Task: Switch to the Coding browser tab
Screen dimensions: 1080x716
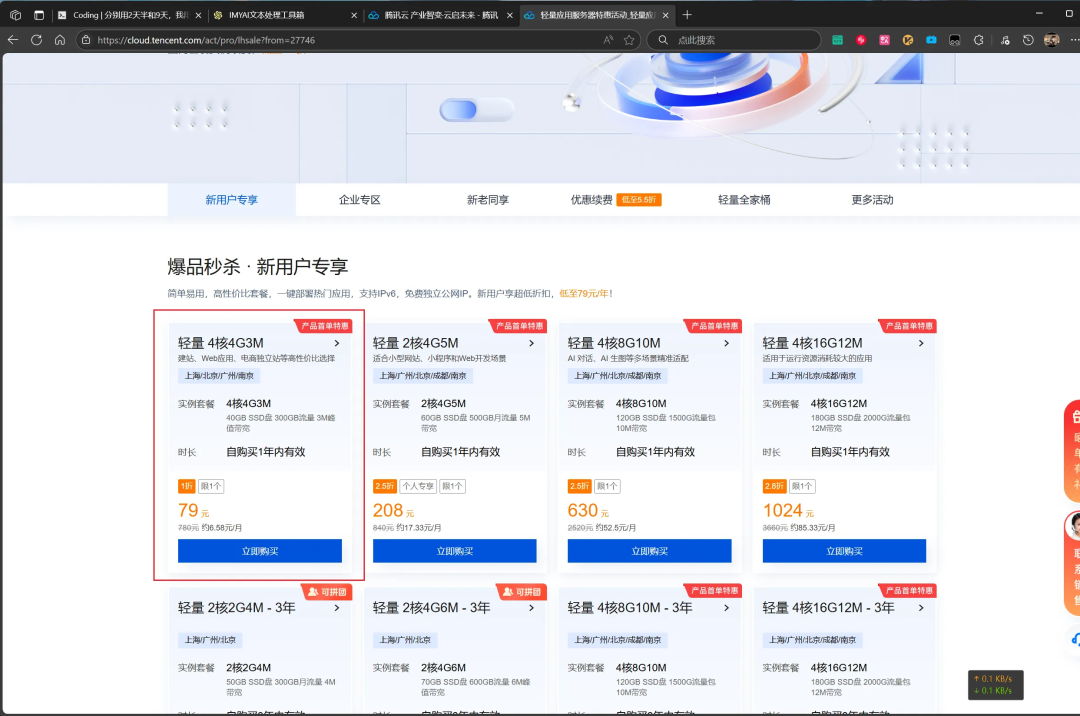Action: (129, 14)
